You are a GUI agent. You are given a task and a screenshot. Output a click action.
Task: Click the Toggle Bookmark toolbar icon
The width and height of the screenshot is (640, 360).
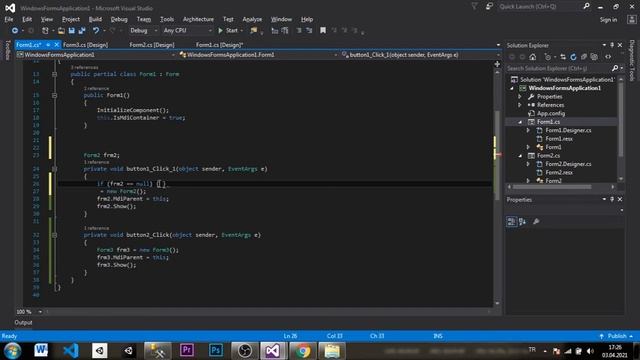pyautogui.click(x=323, y=31)
